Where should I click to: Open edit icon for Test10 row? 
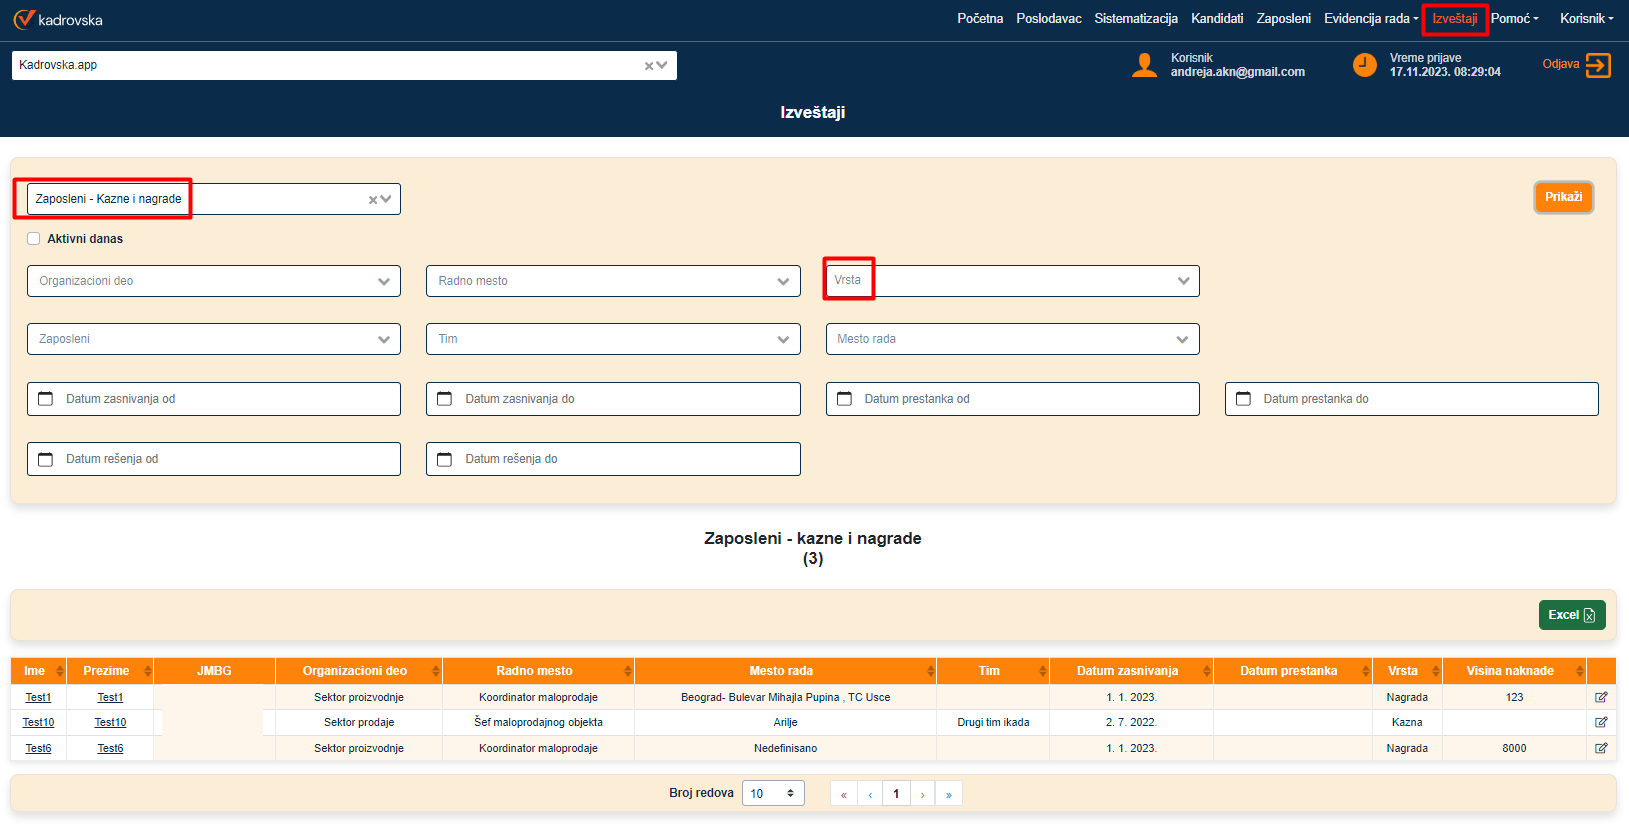(1600, 722)
